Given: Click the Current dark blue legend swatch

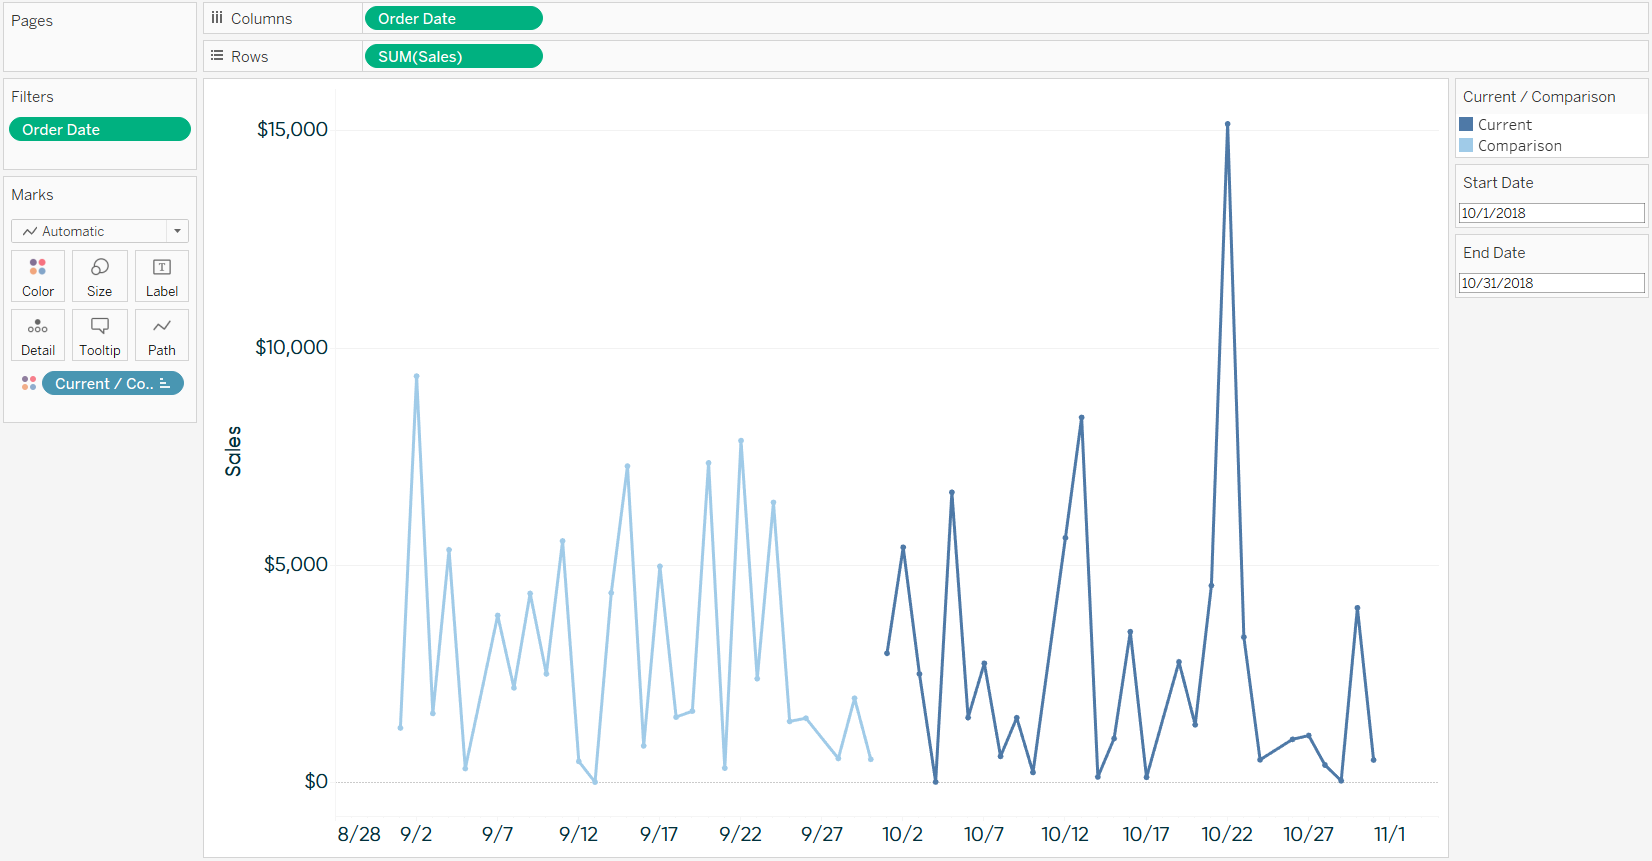Looking at the screenshot, I should pyautogui.click(x=1466, y=125).
